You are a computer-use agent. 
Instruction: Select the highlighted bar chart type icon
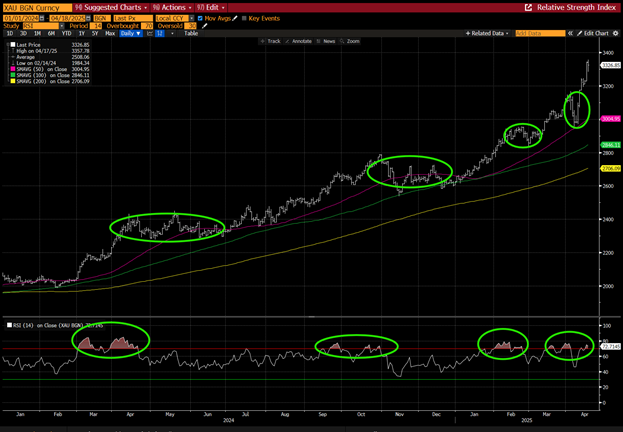point(159,33)
